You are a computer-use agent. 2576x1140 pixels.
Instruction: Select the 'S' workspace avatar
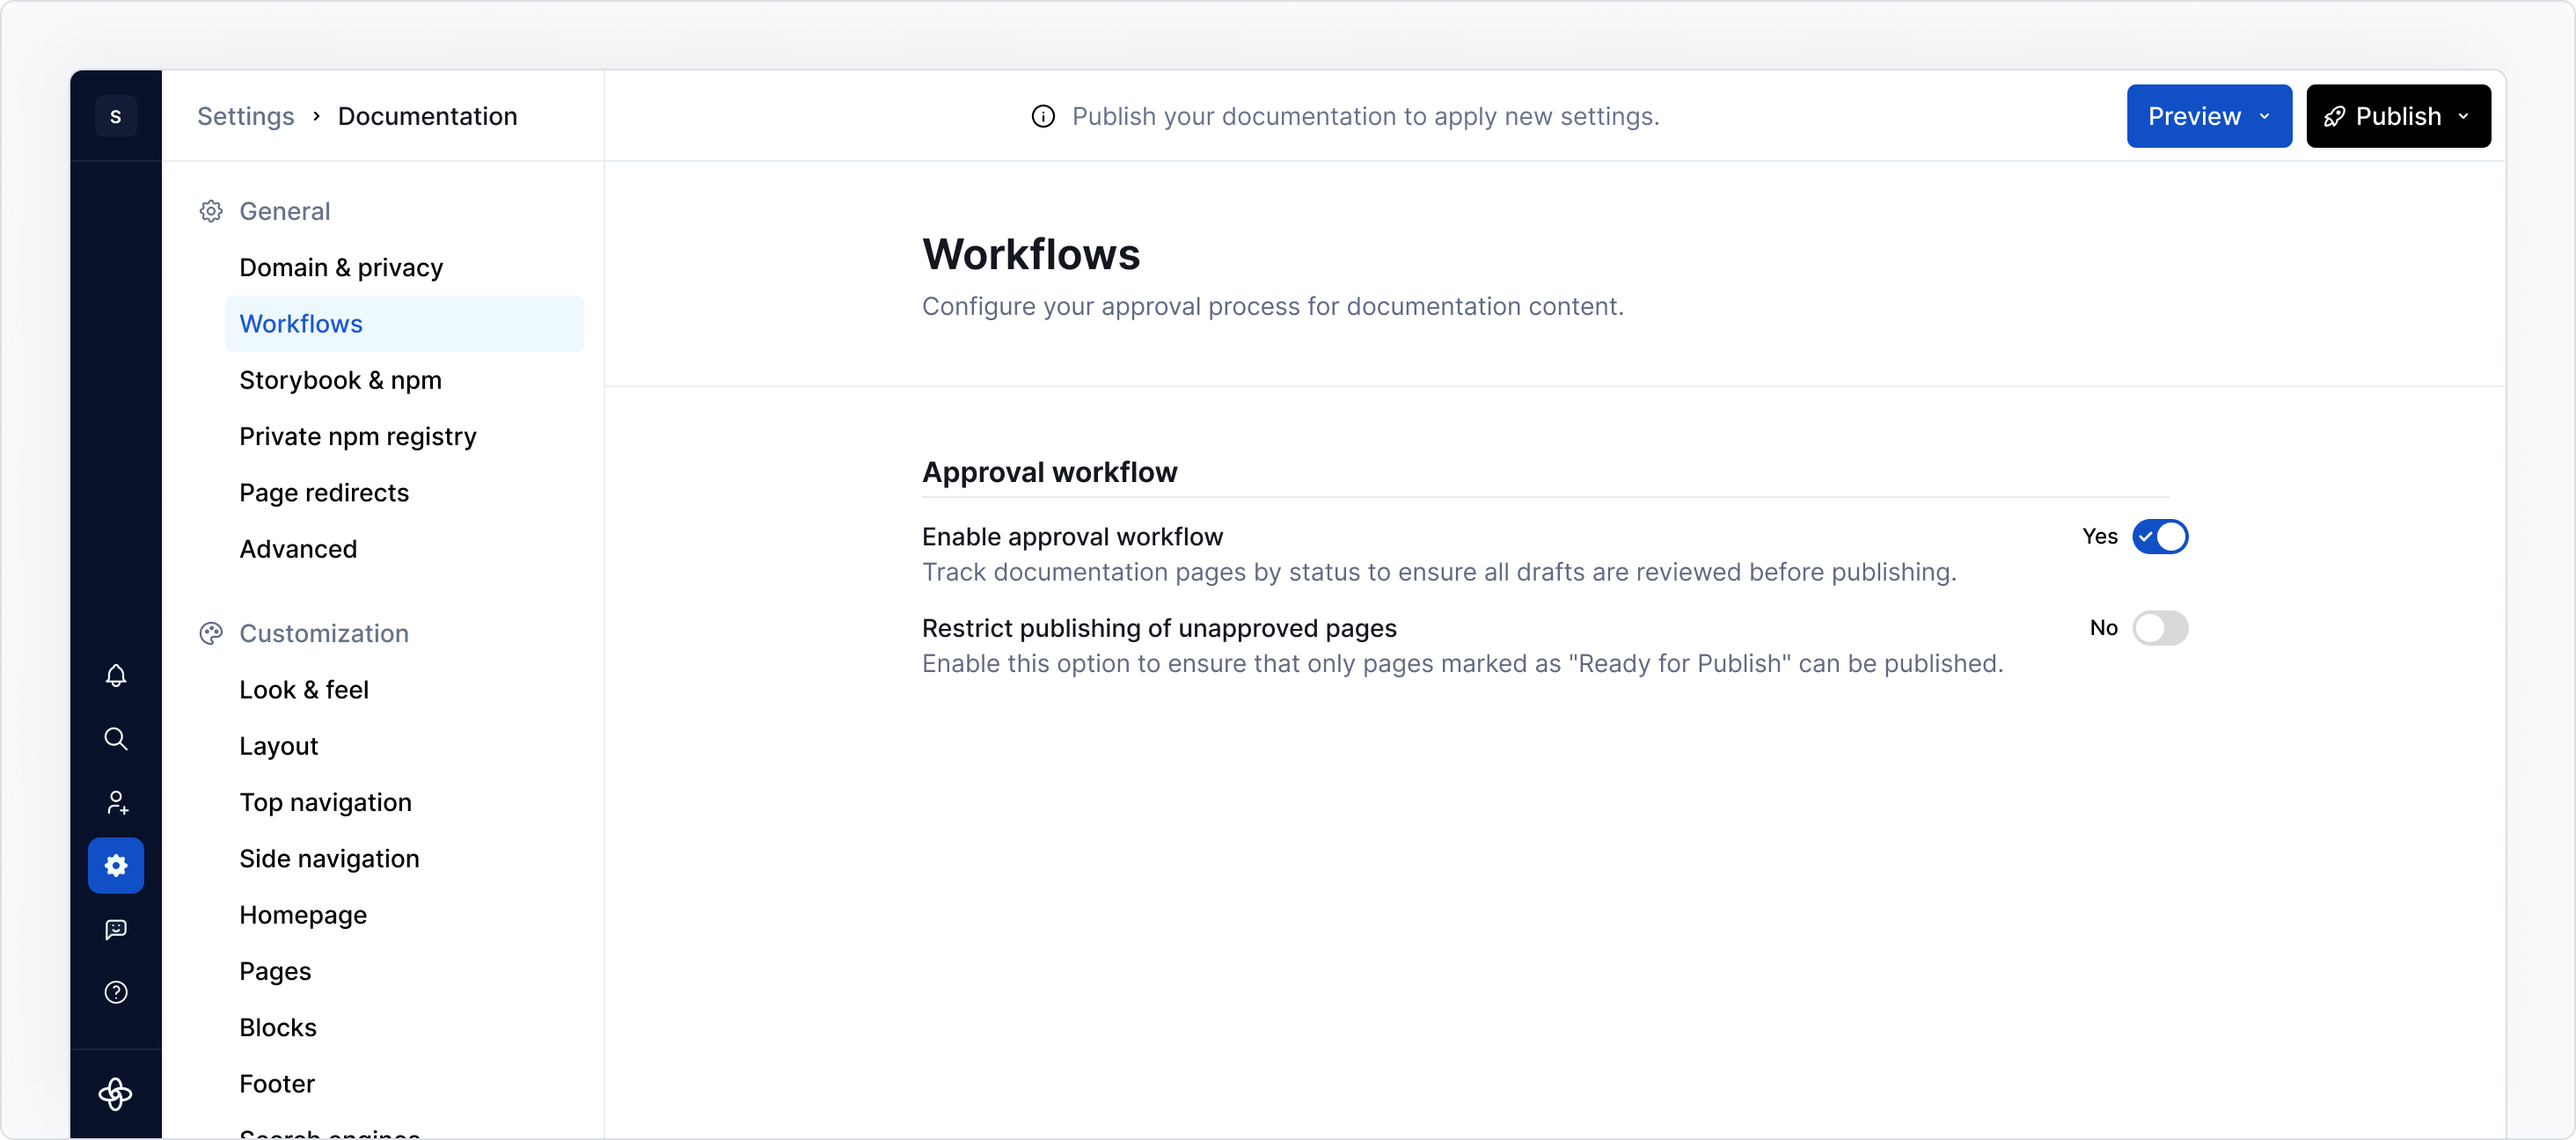tap(116, 115)
